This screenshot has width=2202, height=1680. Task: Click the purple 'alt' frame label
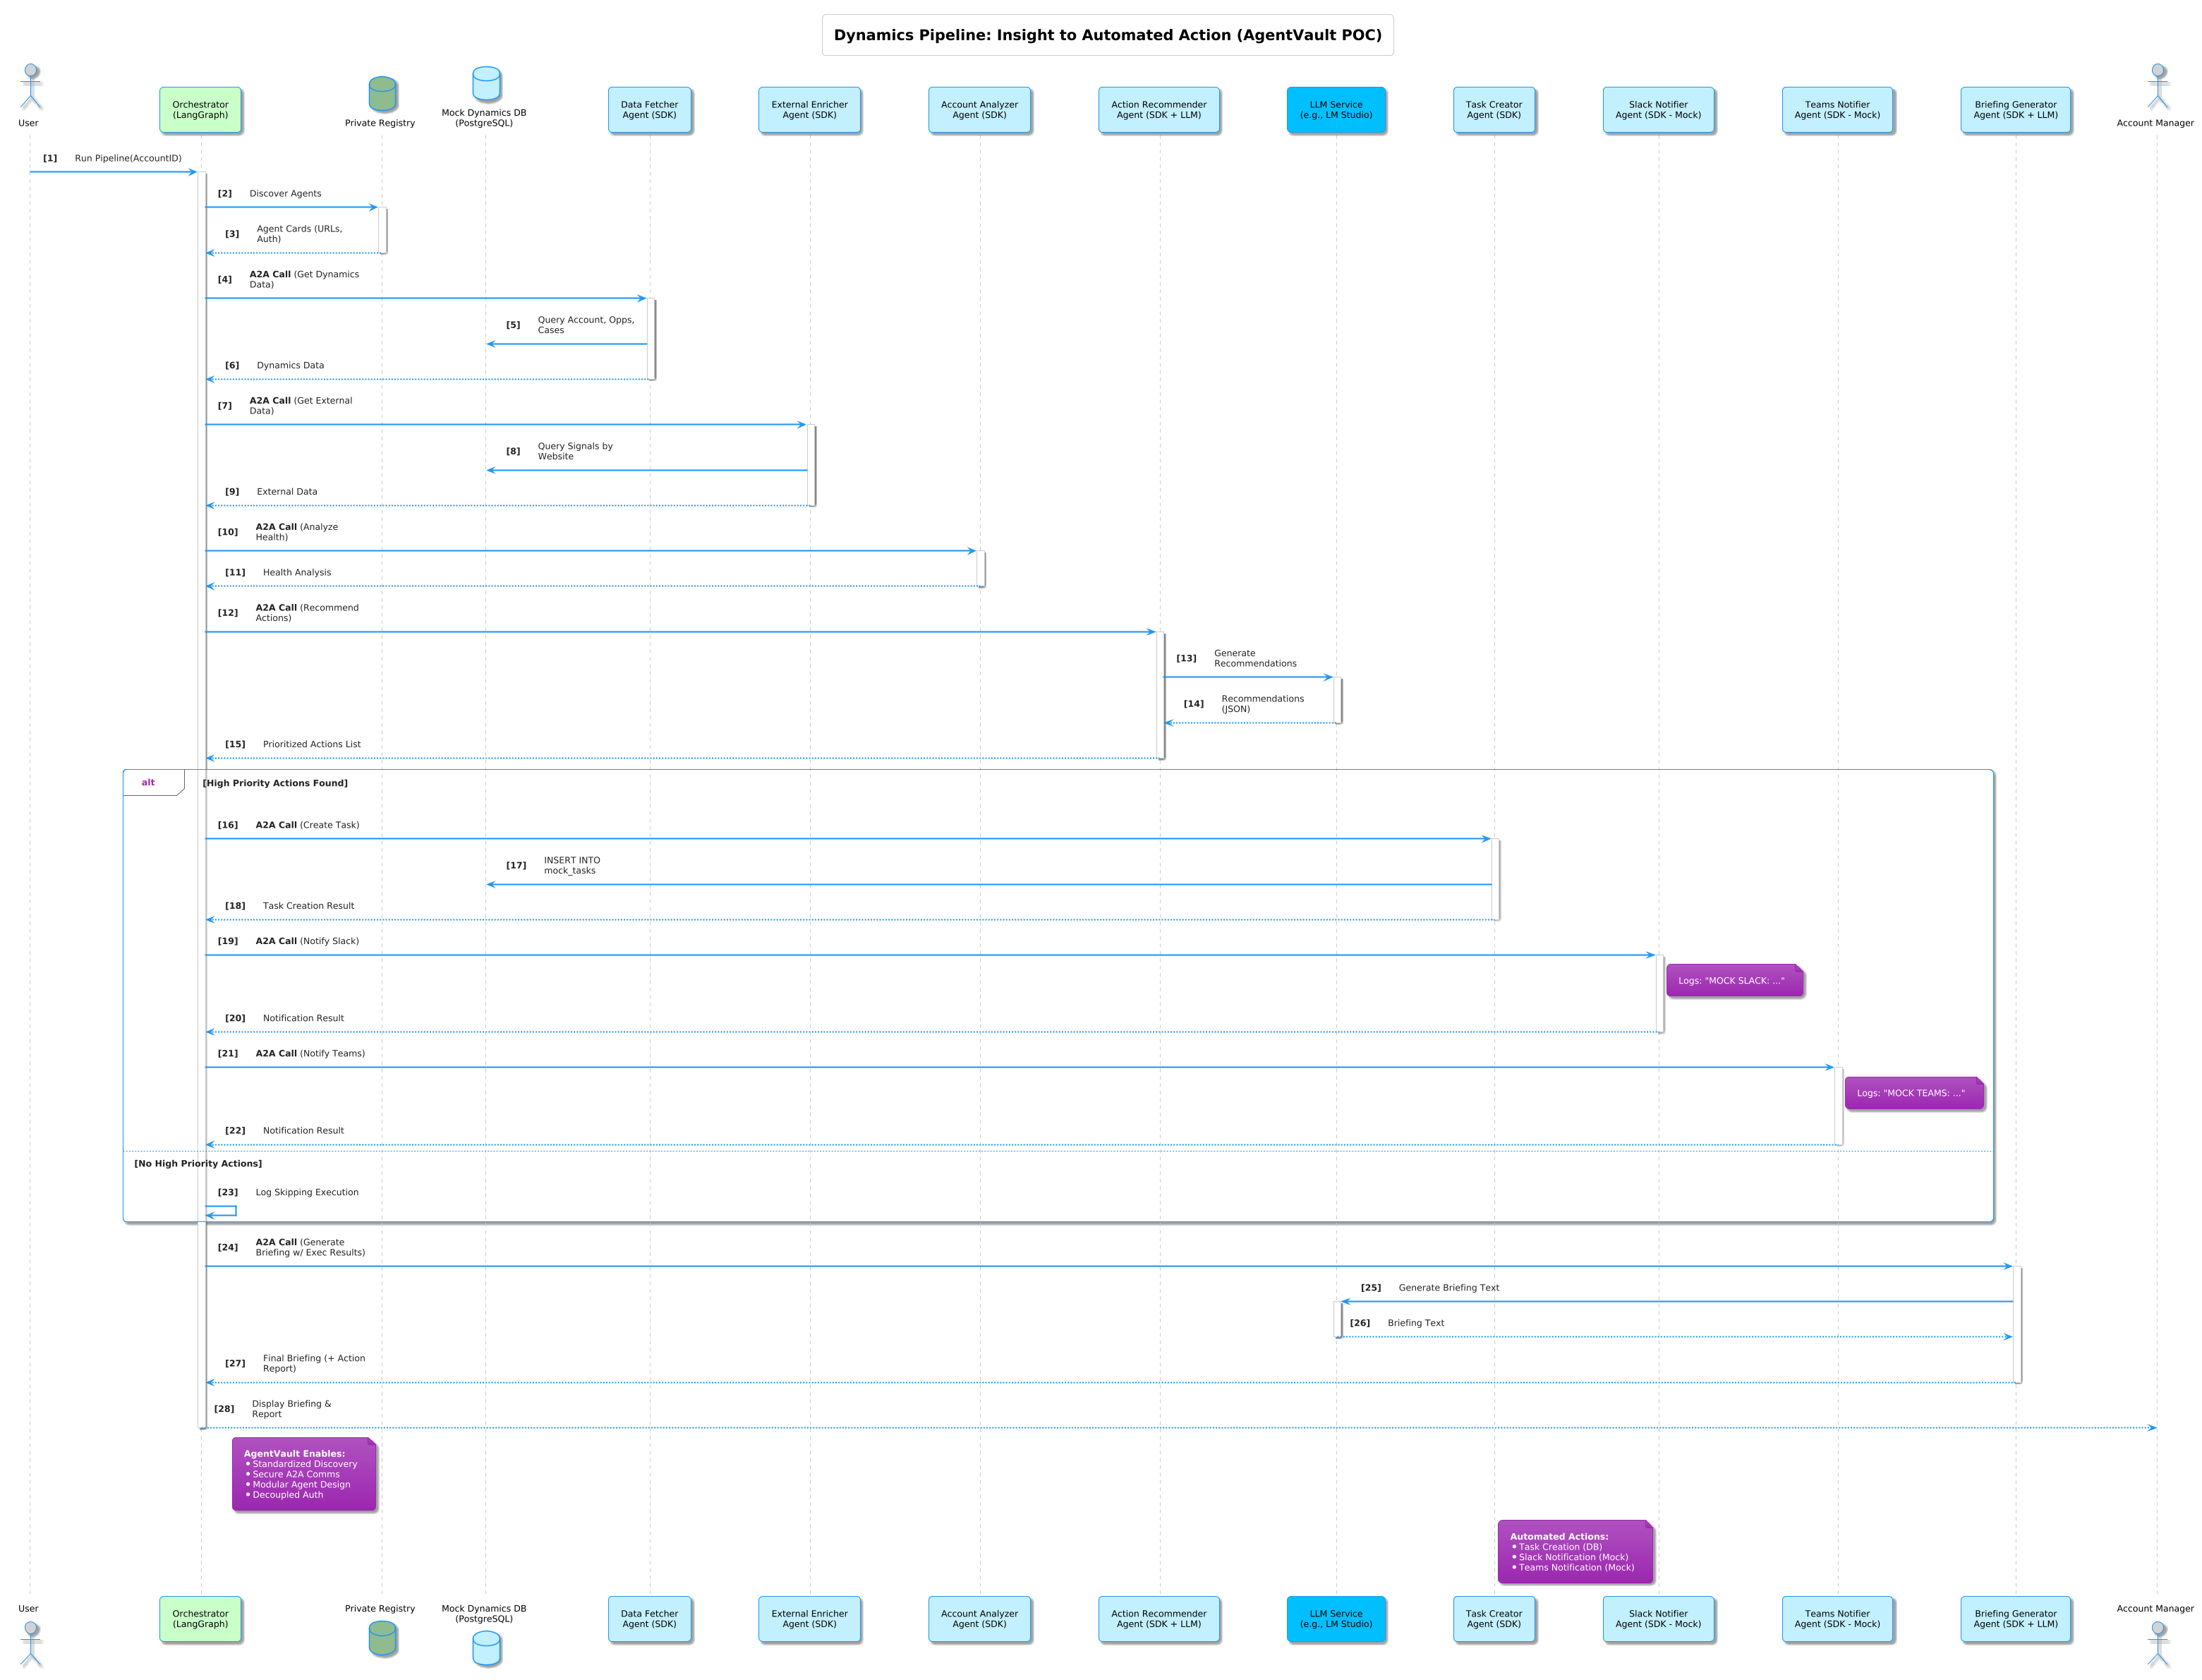pyautogui.click(x=148, y=783)
